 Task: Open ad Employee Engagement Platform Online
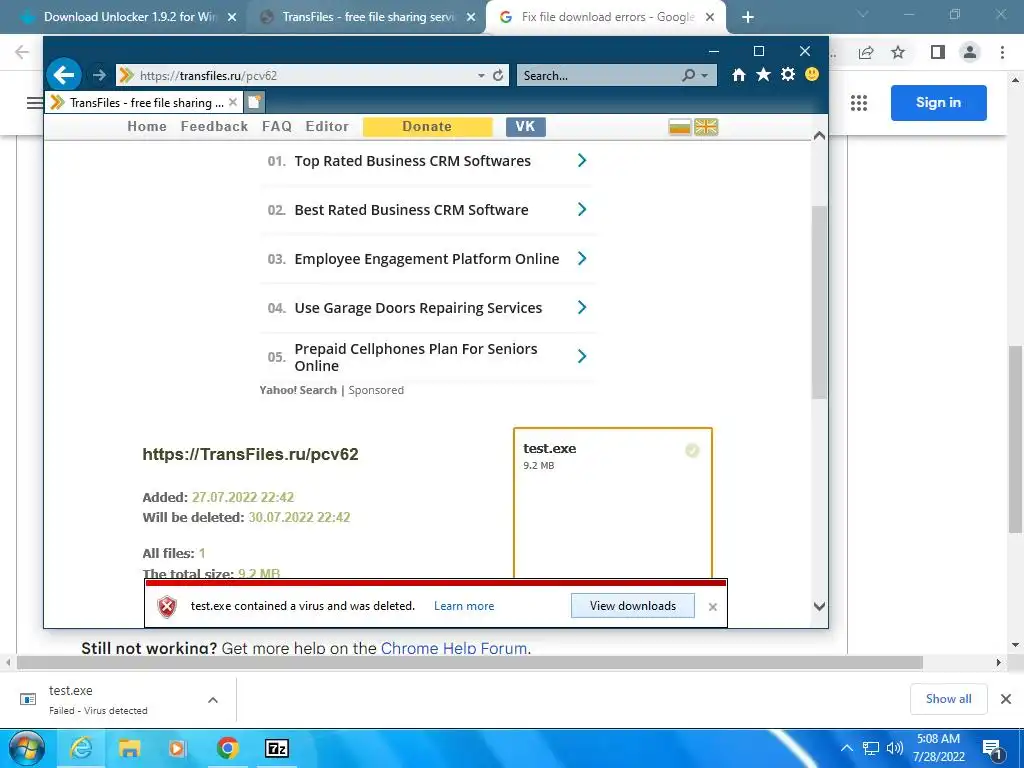tap(427, 259)
